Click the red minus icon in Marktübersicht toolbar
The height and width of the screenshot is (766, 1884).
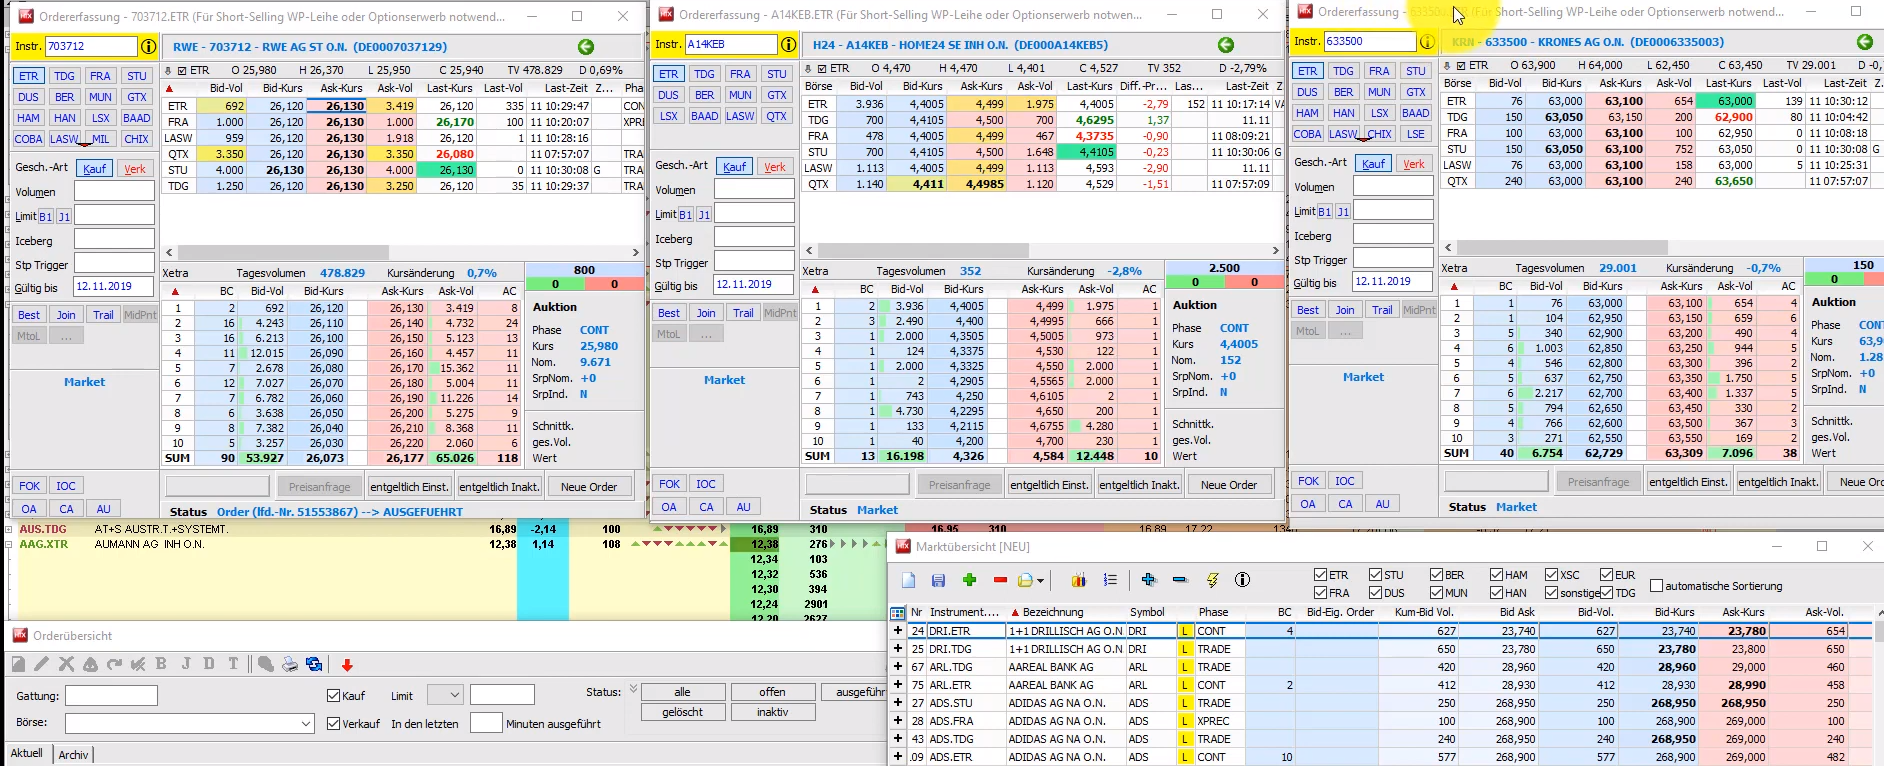point(1000,580)
